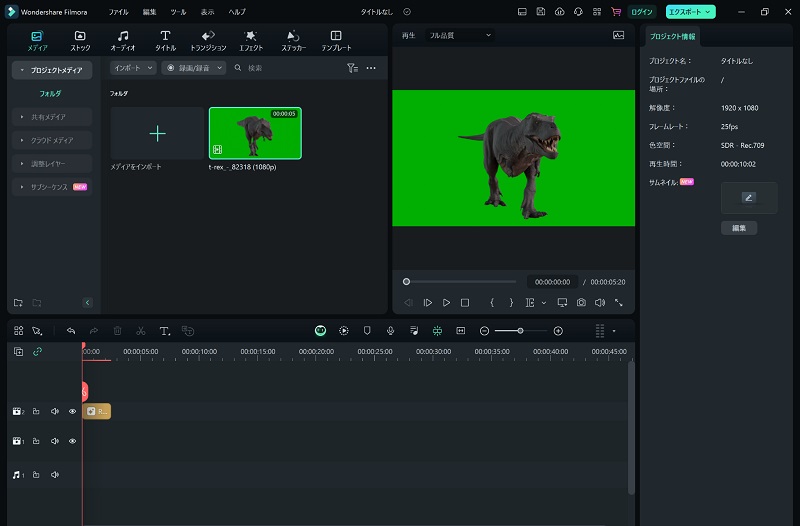This screenshot has height=526, width=800.
Task: Click the timeline zoom slider handle
Action: (520, 331)
